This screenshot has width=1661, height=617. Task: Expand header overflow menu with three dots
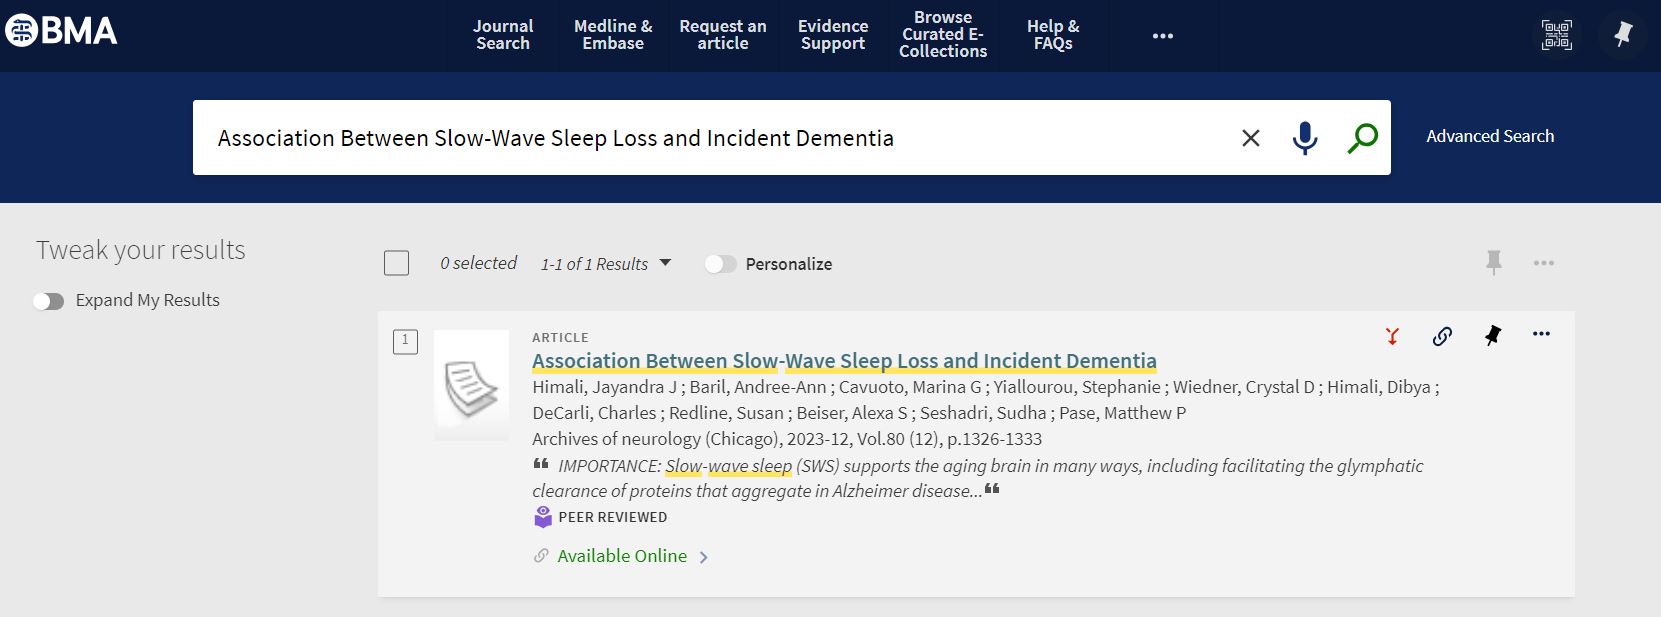[1162, 36]
